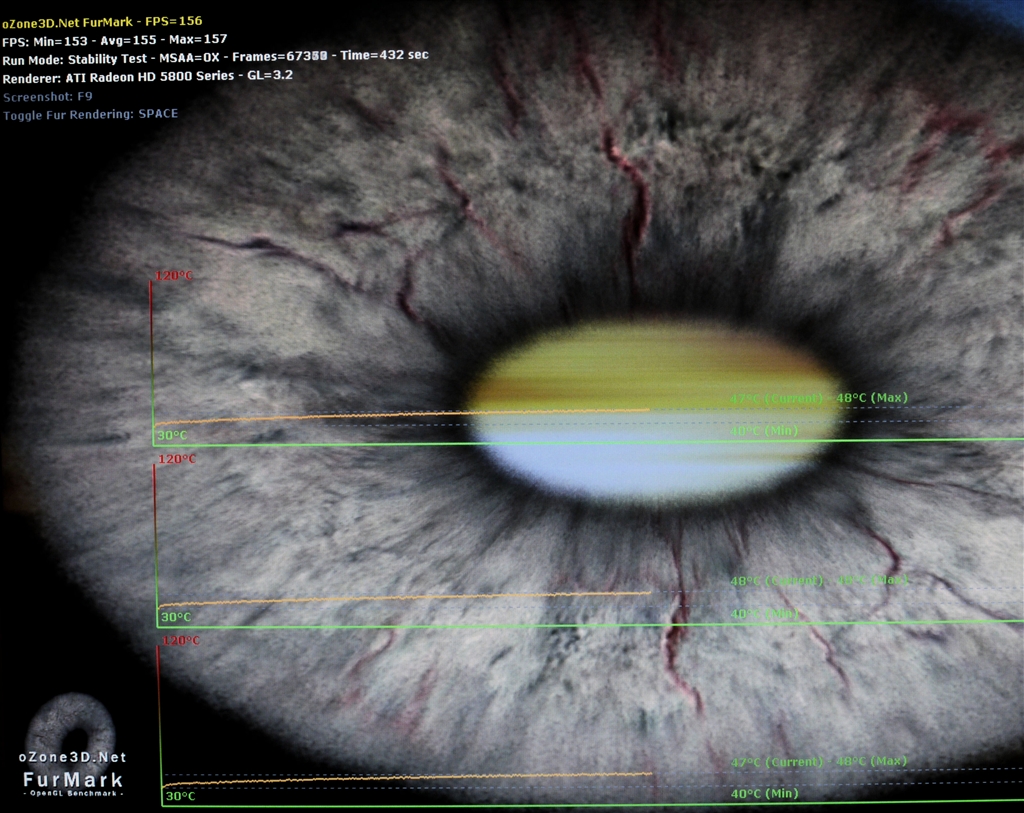The width and height of the screenshot is (1024, 813).
Task: Click the furry torus FurMark logo icon
Action: [x=71, y=723]
